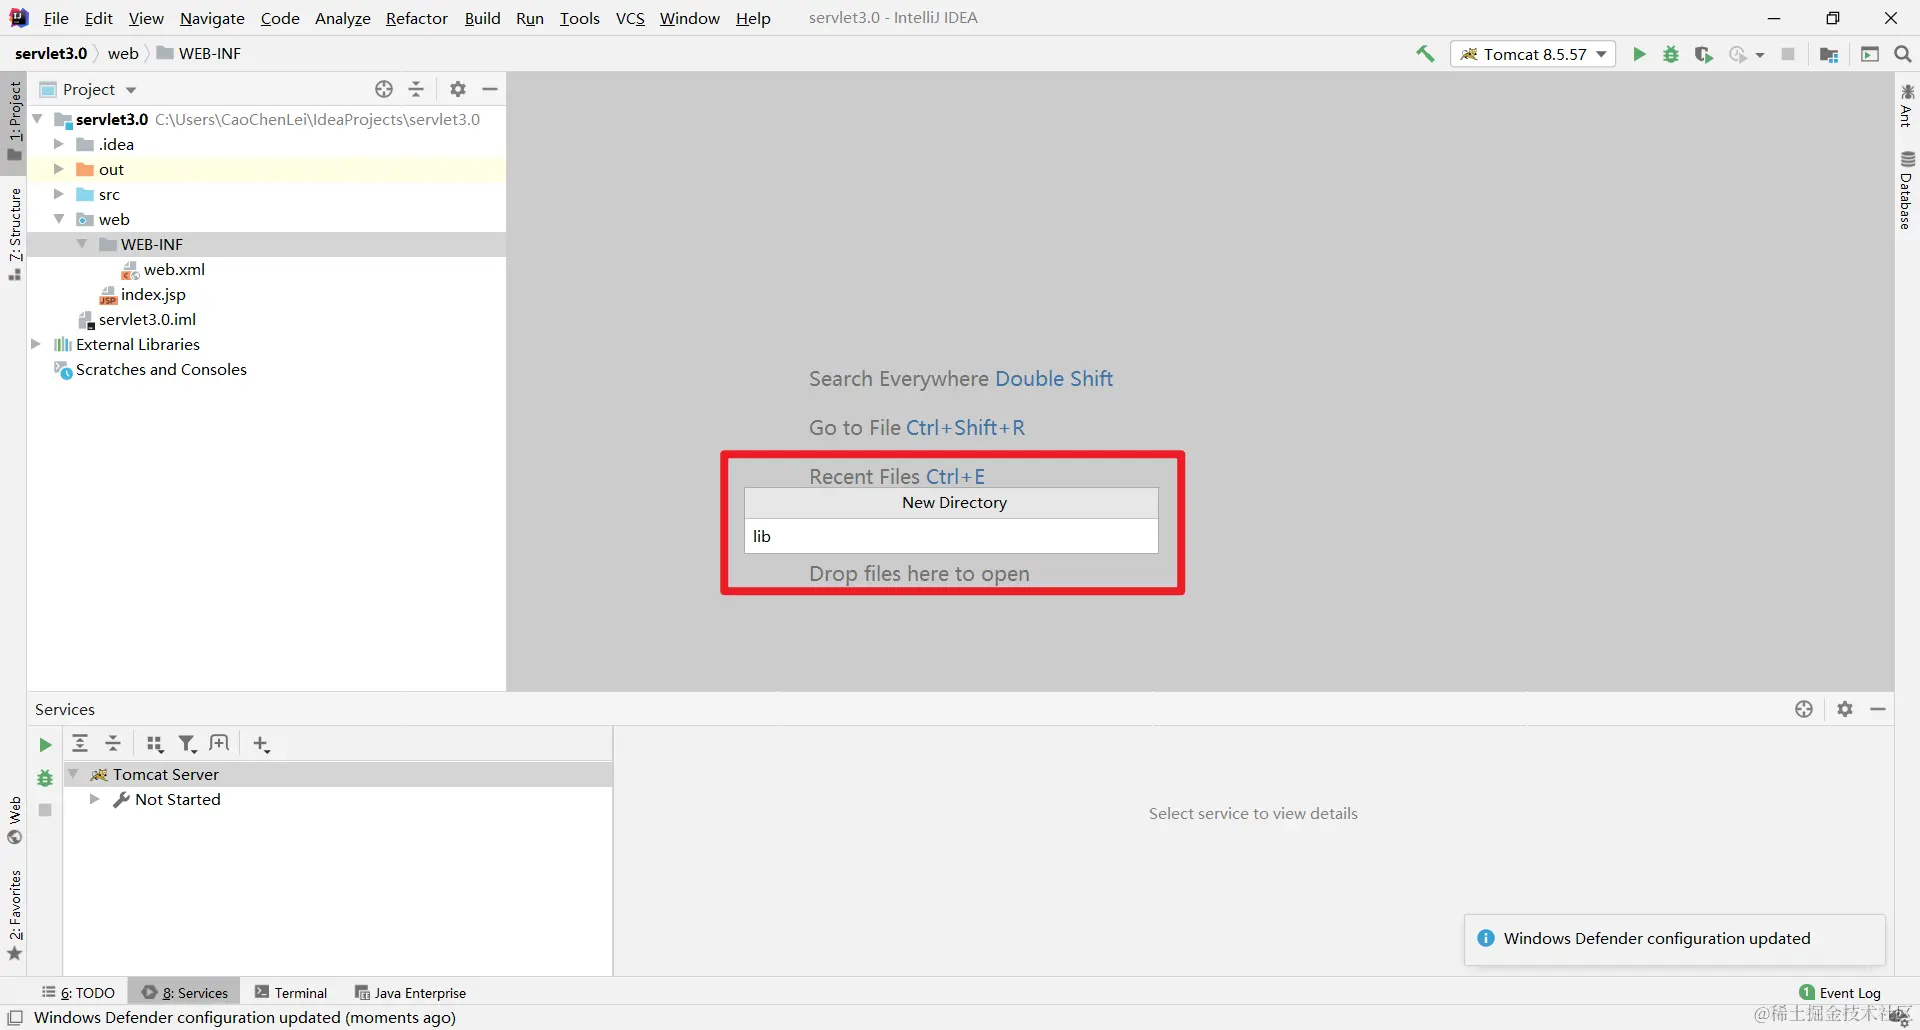This screenshot has height=1030, width=1920.
Task: Open Project Structure icon in toolbar
Action: (x=1829, y=54)
